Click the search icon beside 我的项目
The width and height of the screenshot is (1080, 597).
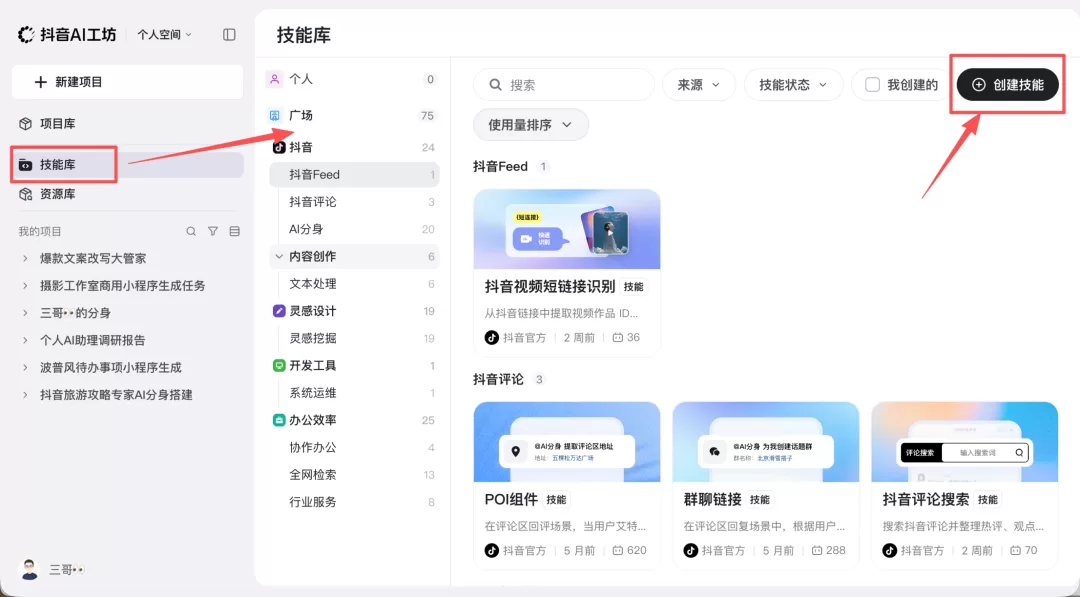click(191, 231)
